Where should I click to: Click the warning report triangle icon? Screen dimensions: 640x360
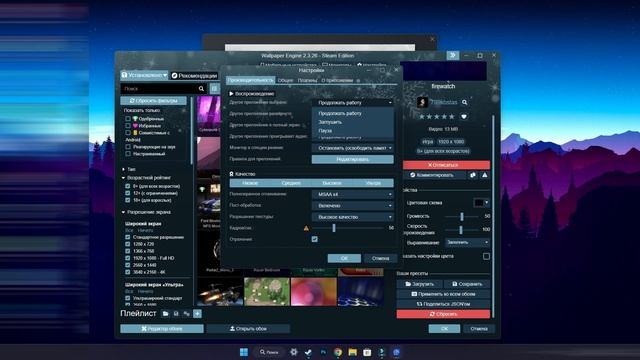click(484, 175)
